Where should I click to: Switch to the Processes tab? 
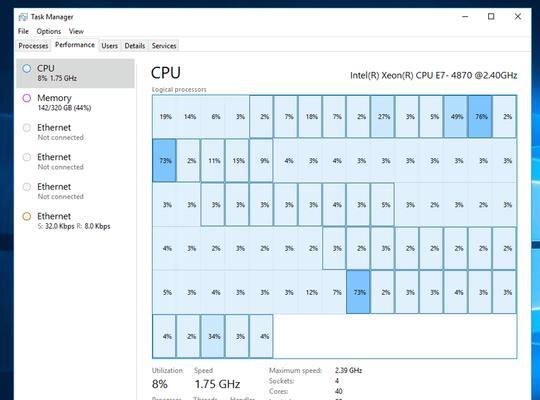33,45
